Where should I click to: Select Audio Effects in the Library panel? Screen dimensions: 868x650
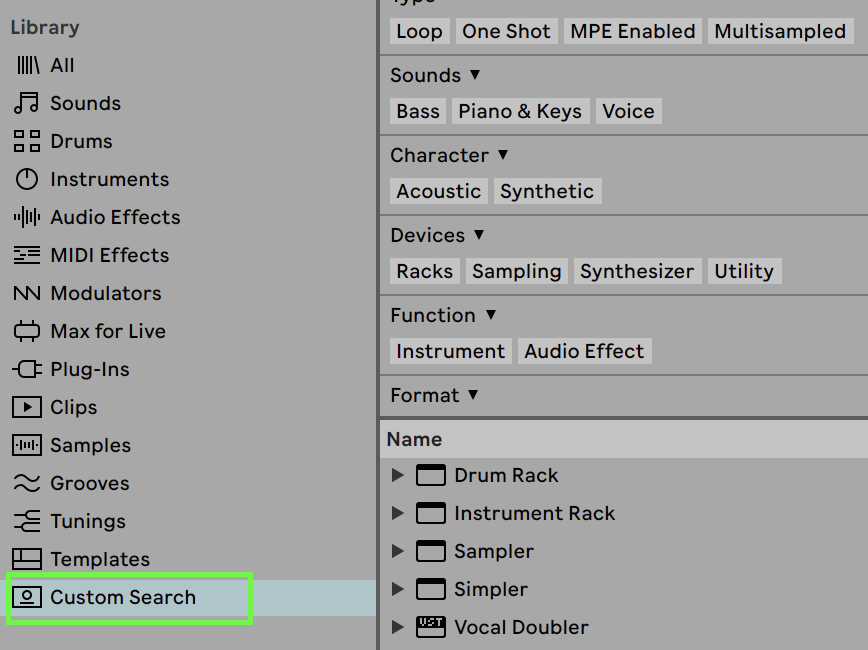tap(114, 217)
